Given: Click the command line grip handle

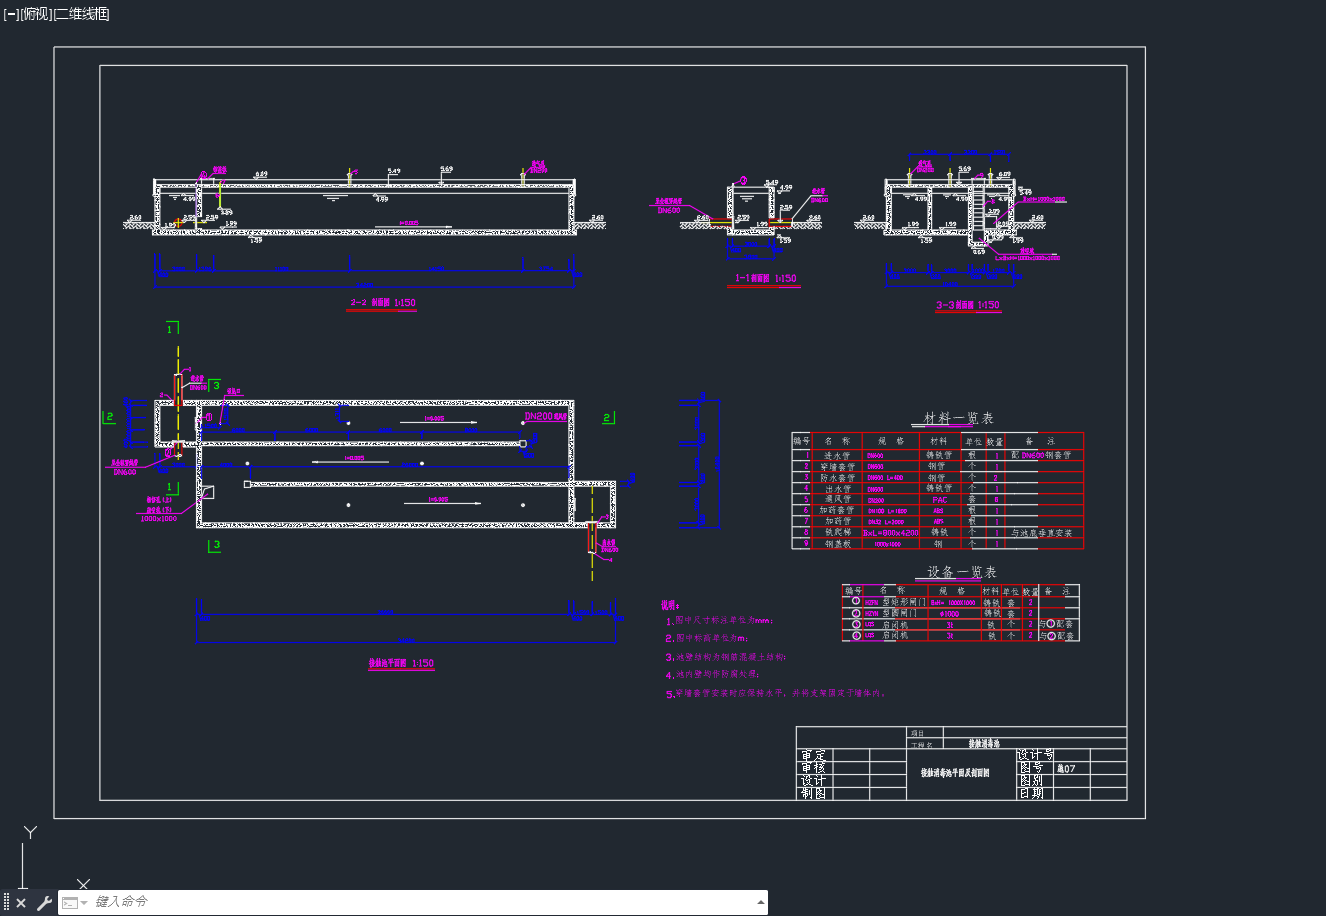Looking at the screenshot, I should (x=6, y=903).
